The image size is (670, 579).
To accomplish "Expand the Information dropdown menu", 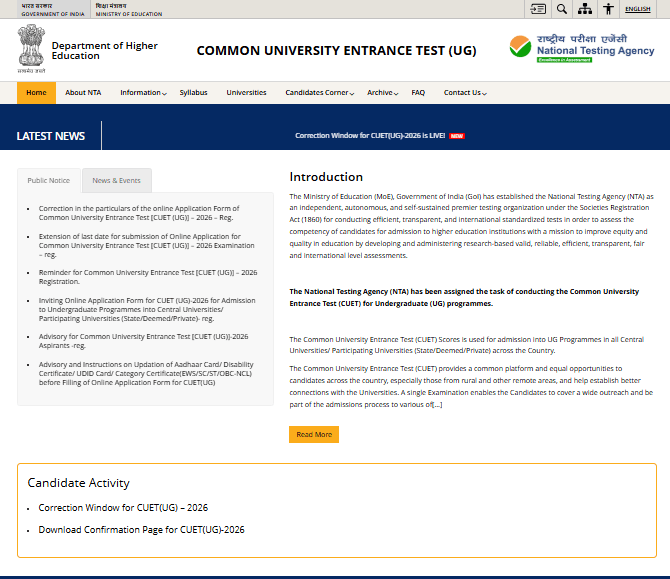I will tap(143, 93).
